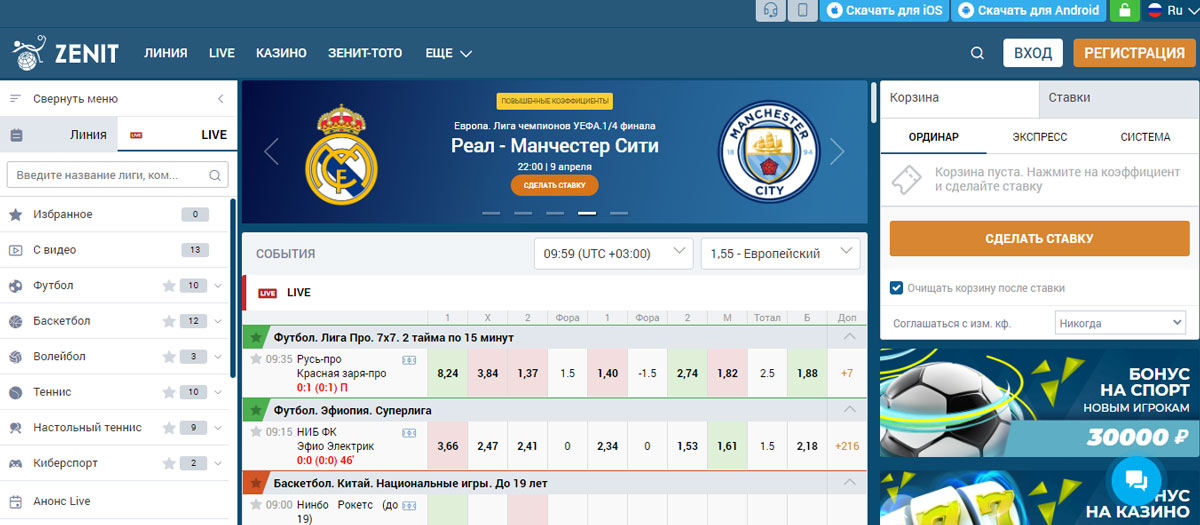The height and width of the screenshot is (525, 1200).
Task: Collapse the Эфиопия Суперлига league block
Action: point(850,410)
